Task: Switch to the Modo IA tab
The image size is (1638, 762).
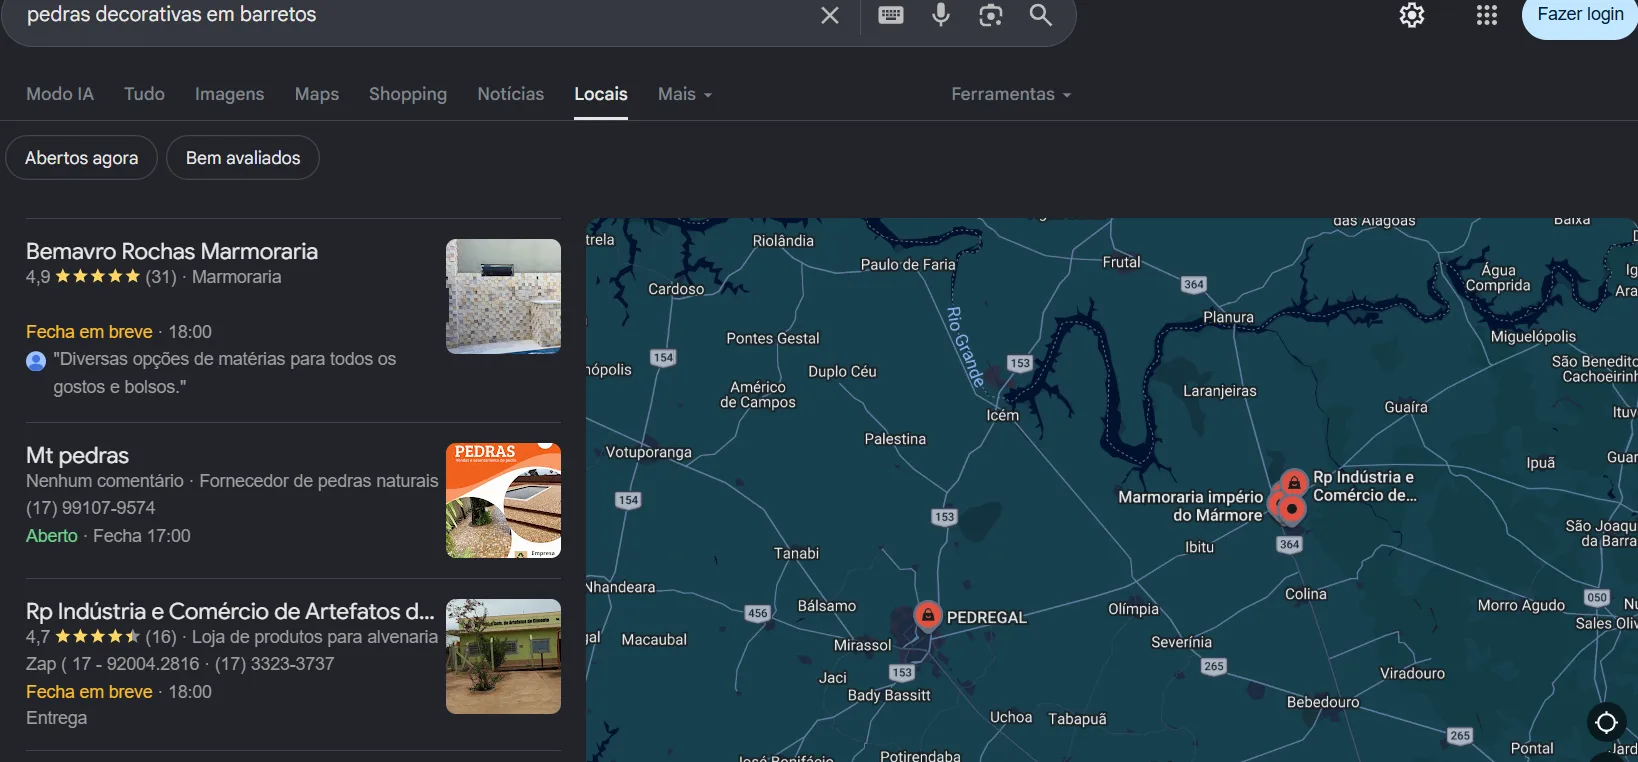Action: [x=60, y=94]
